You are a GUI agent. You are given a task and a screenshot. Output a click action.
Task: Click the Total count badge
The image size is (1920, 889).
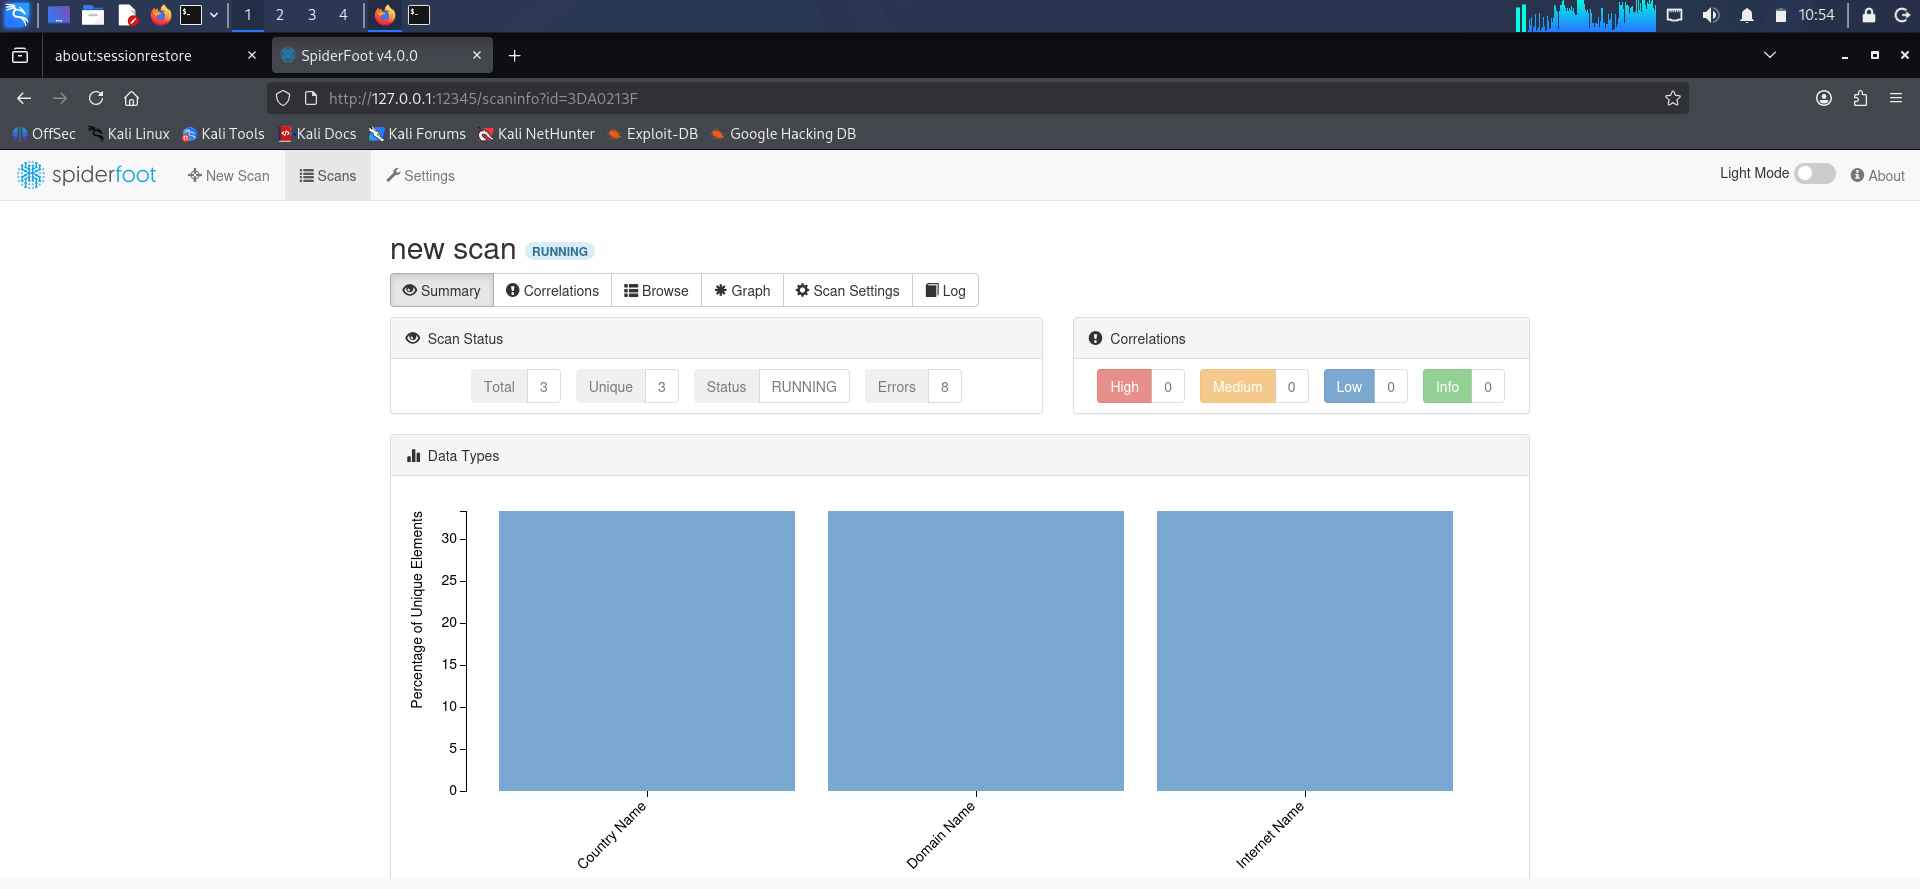pos(516,387)
